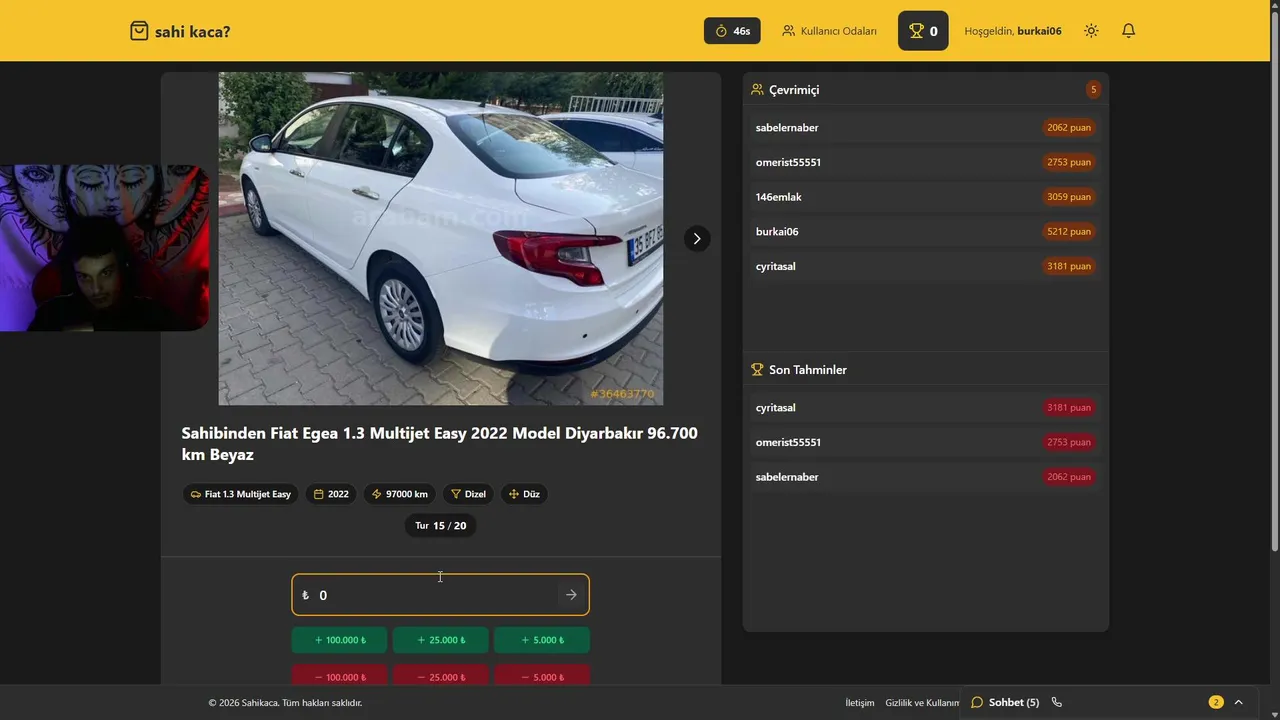The image size is (1280, 720).
Task: Click the 97000 km mileage tag
Action: click(399, 494)
